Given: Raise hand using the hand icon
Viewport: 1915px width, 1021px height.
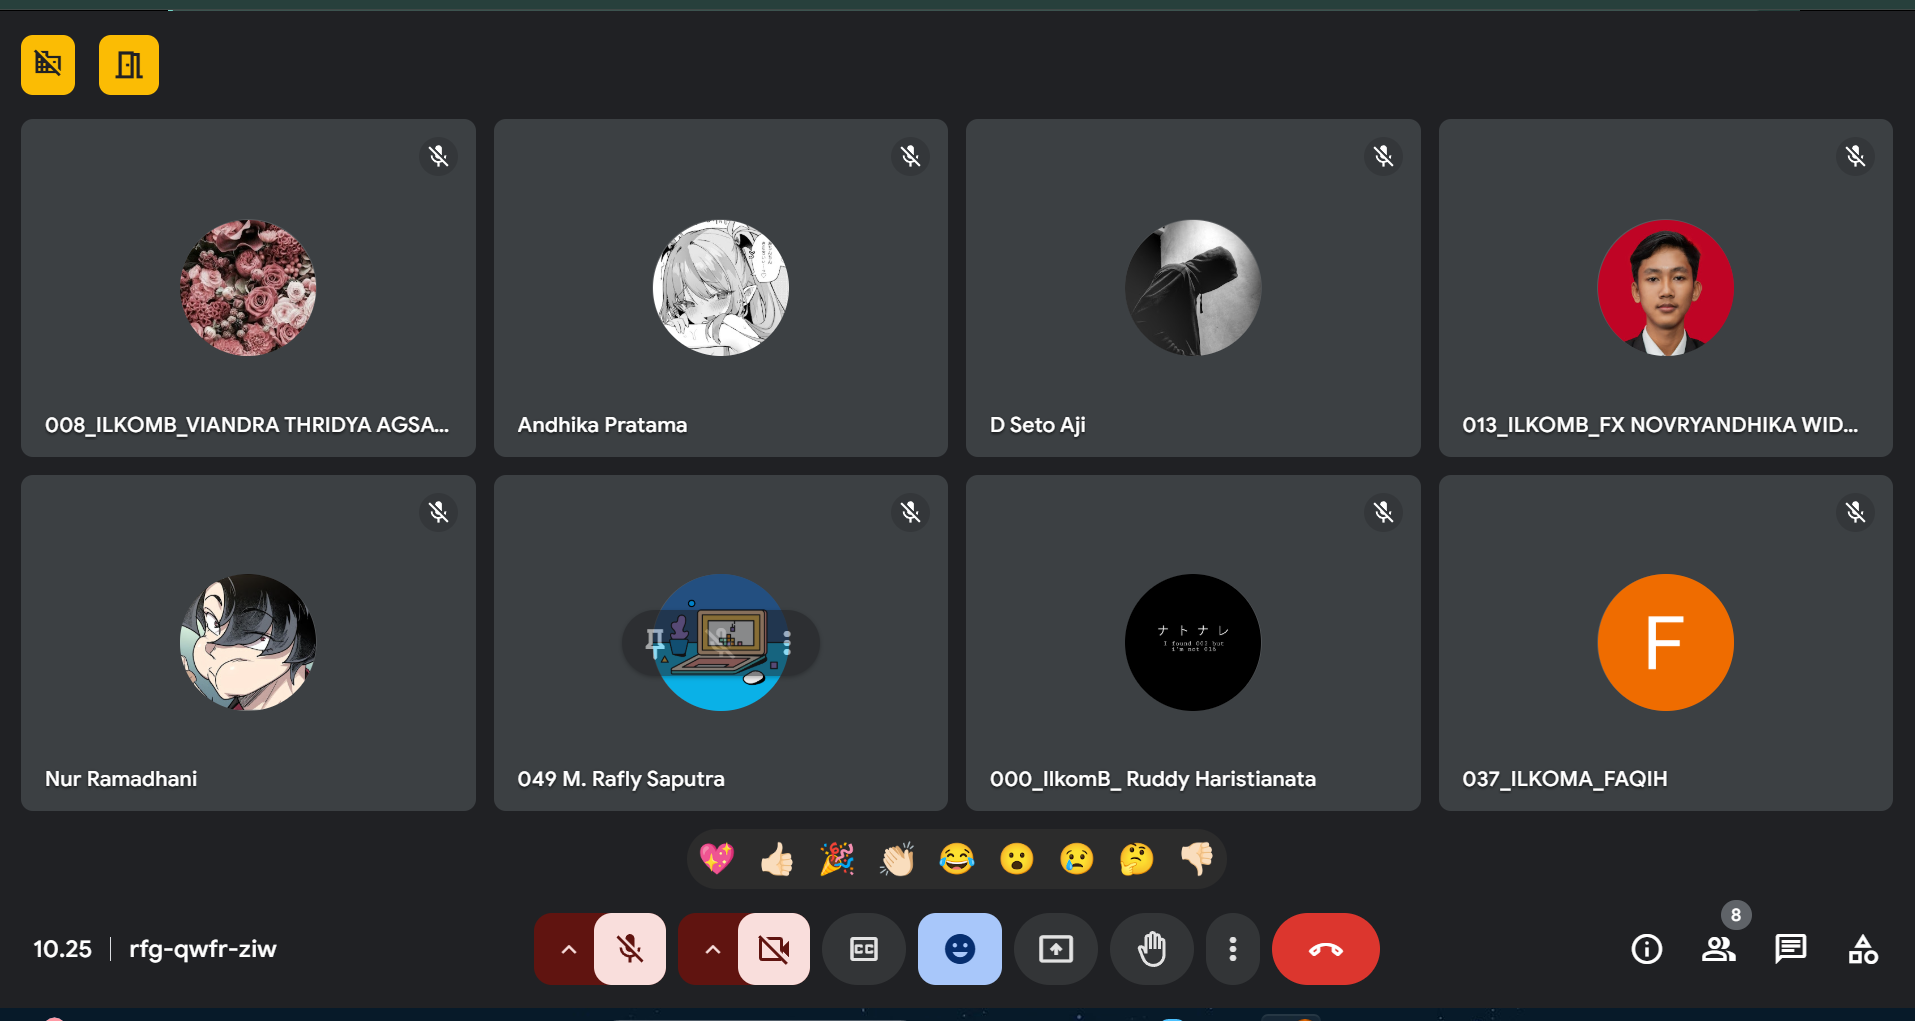Looking at the screenshot, I should (x=1151, y=949).
